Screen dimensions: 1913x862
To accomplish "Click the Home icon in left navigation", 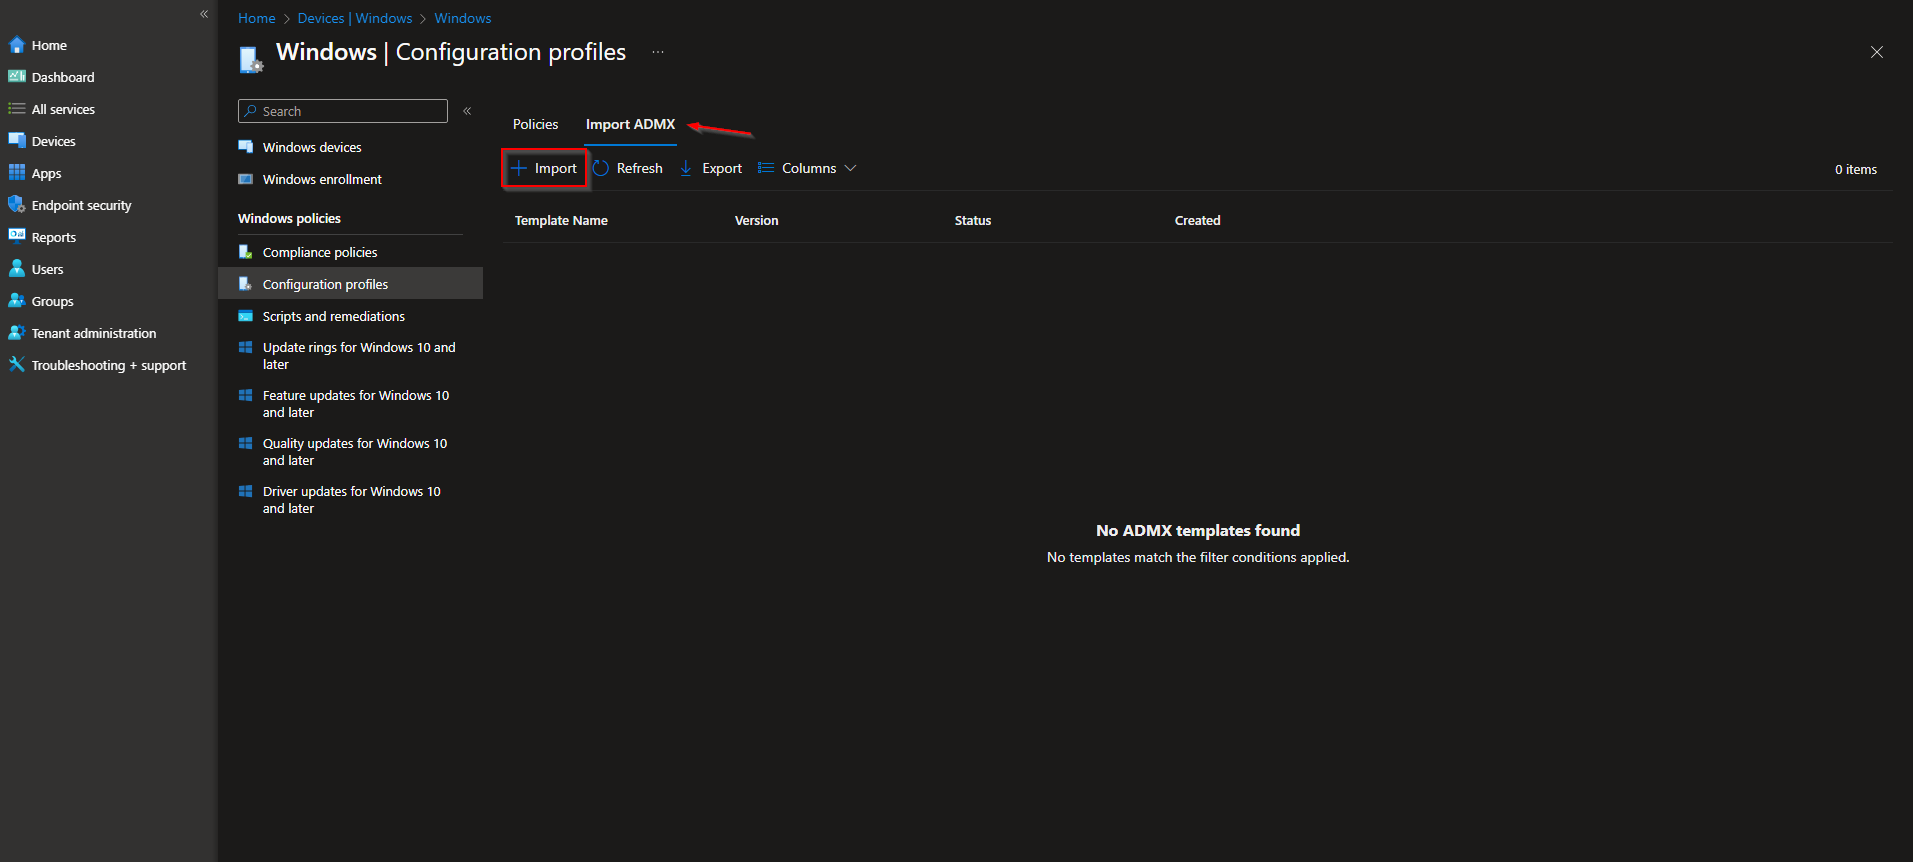I will click(x=17, y=45).
